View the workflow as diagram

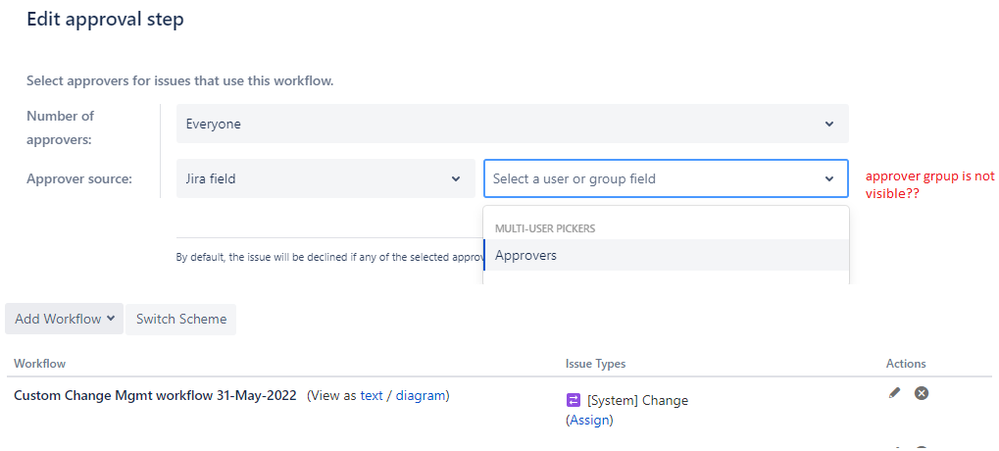pos(422,395)
